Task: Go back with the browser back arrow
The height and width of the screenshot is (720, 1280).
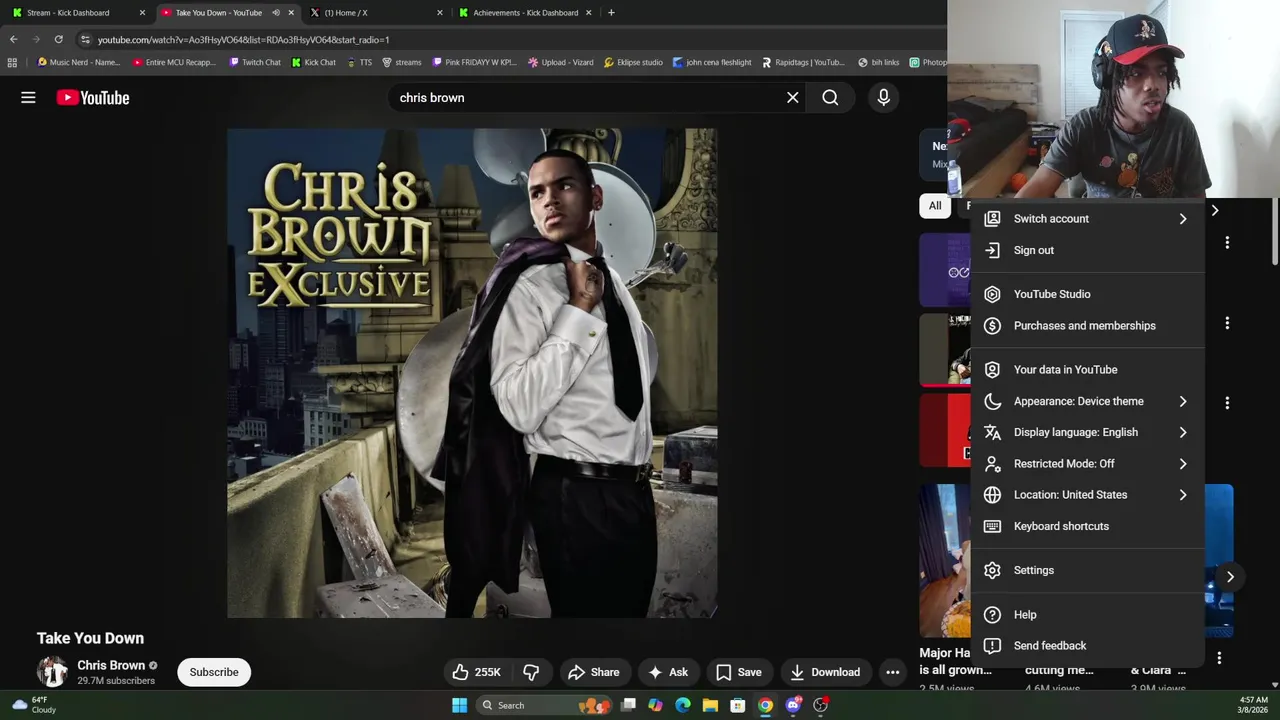Action: coord(13,39)
